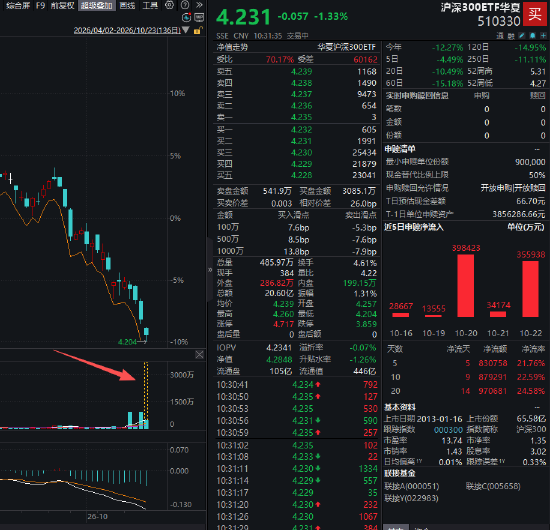Click the 融 tag next to the icons
Image resolution: width=550 pixels, height=530 pixels.
coord(511,35)
